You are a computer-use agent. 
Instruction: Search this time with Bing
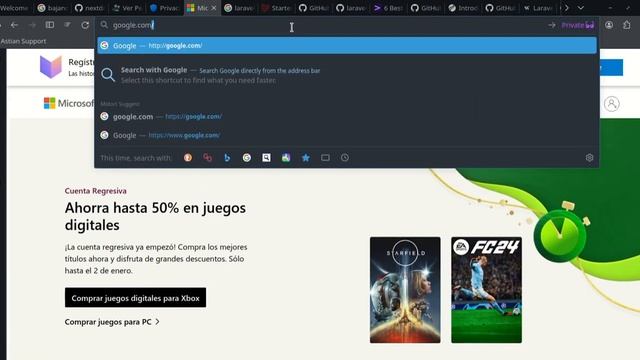click(x=227, y=158)
